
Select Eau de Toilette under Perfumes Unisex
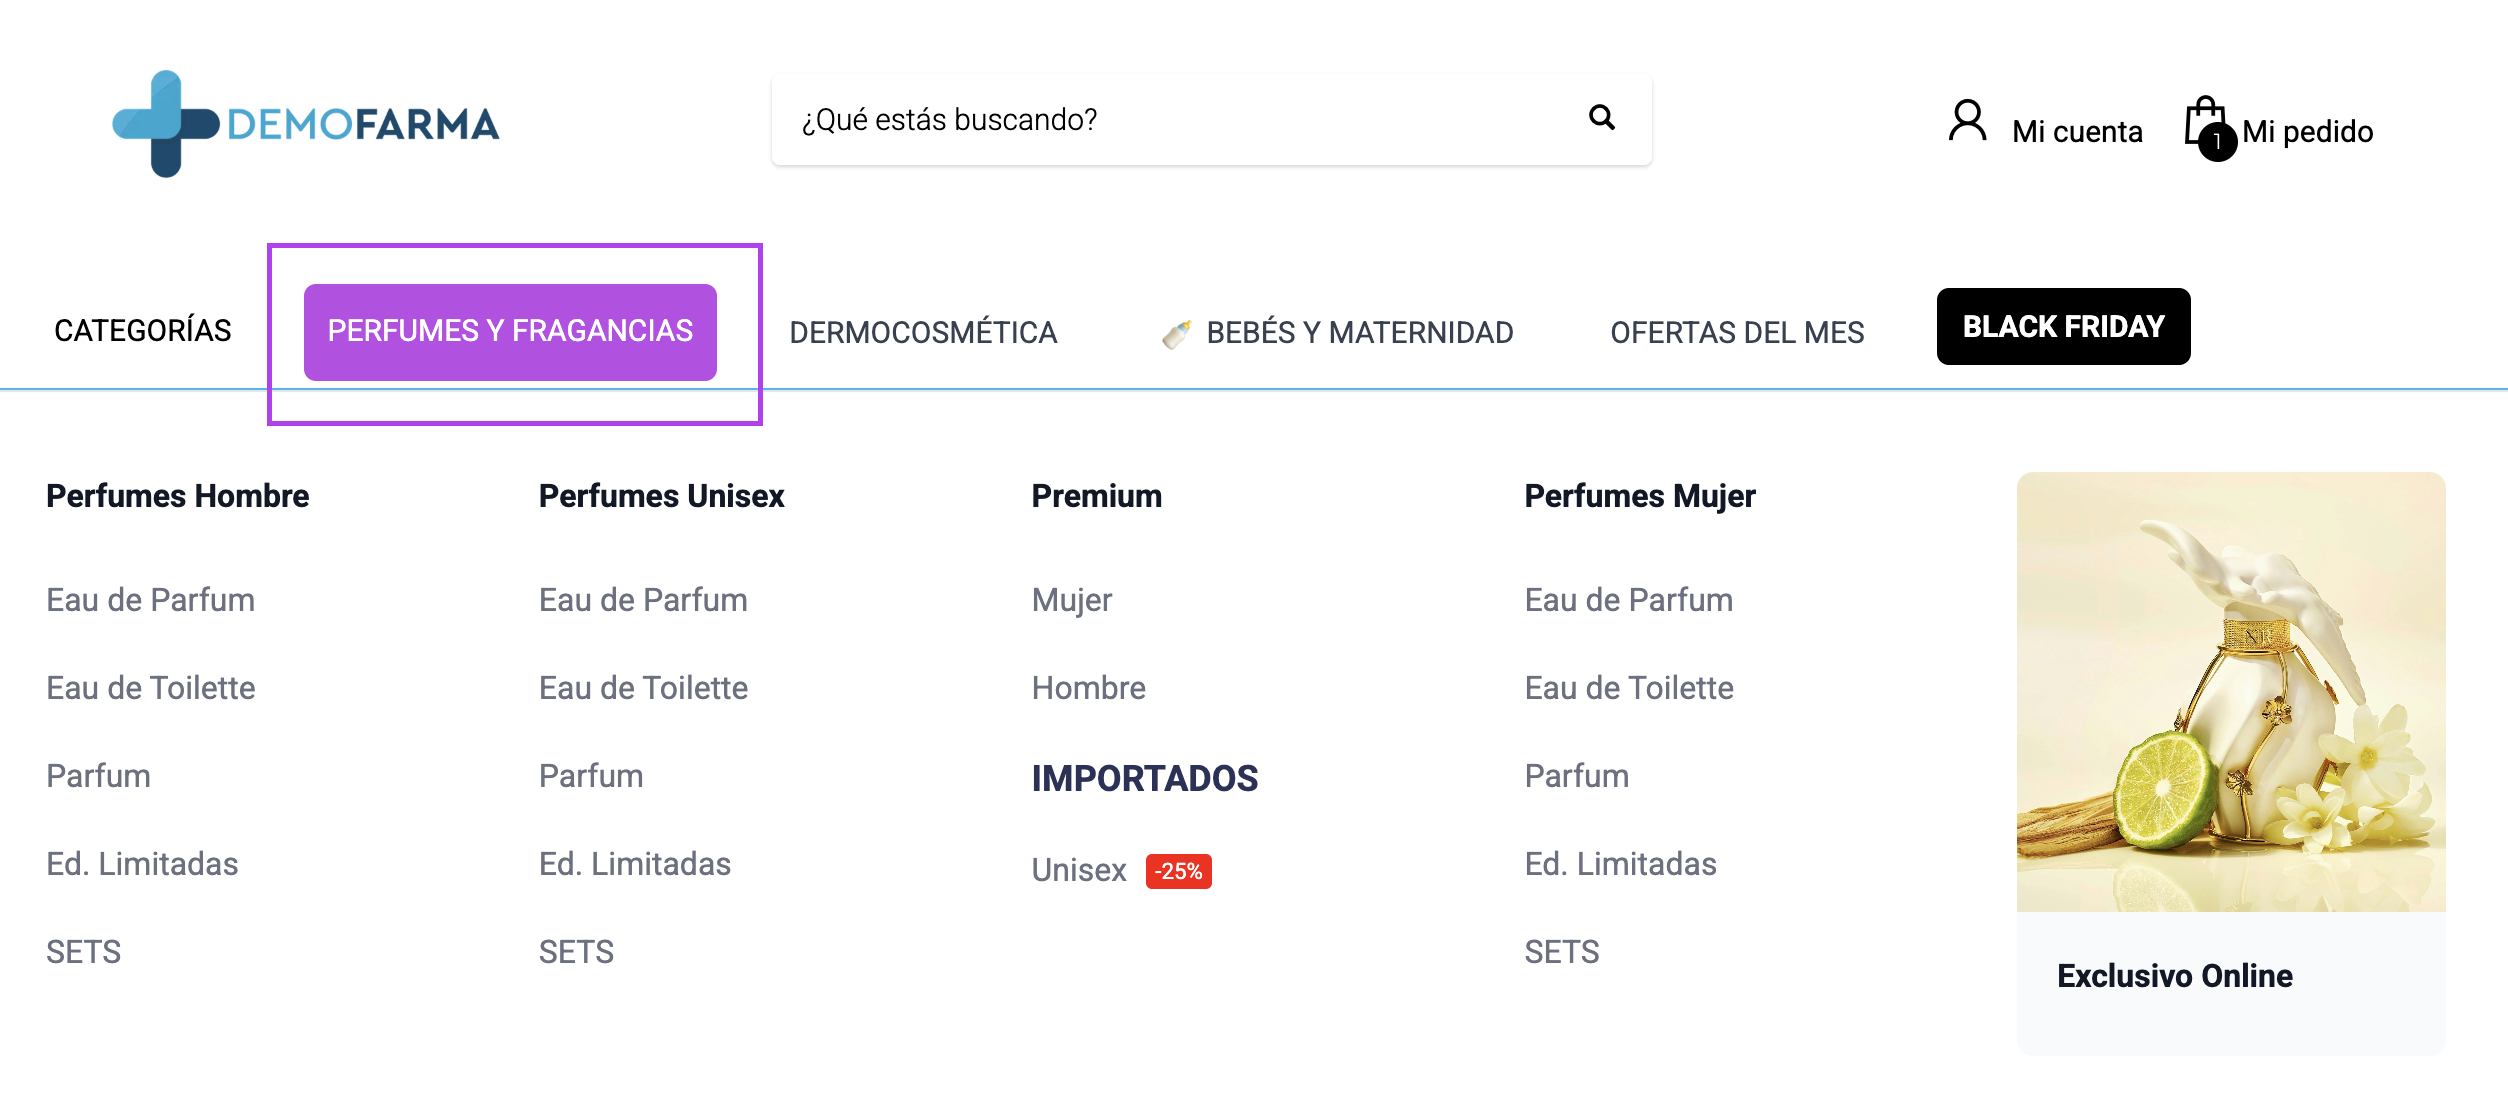point(643,688)
